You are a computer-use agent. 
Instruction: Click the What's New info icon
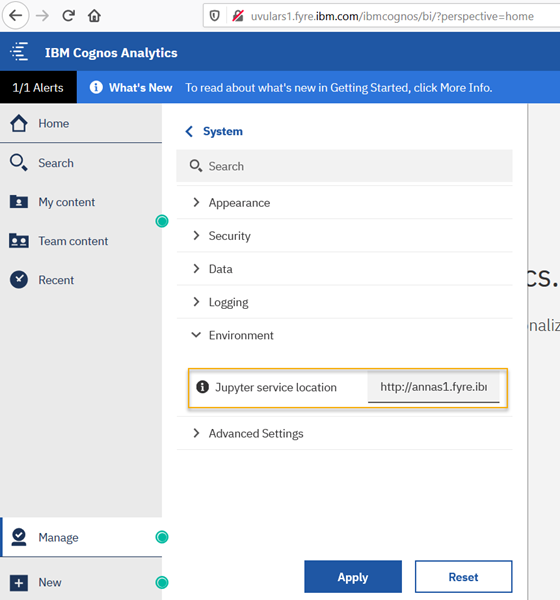(96, 87)
